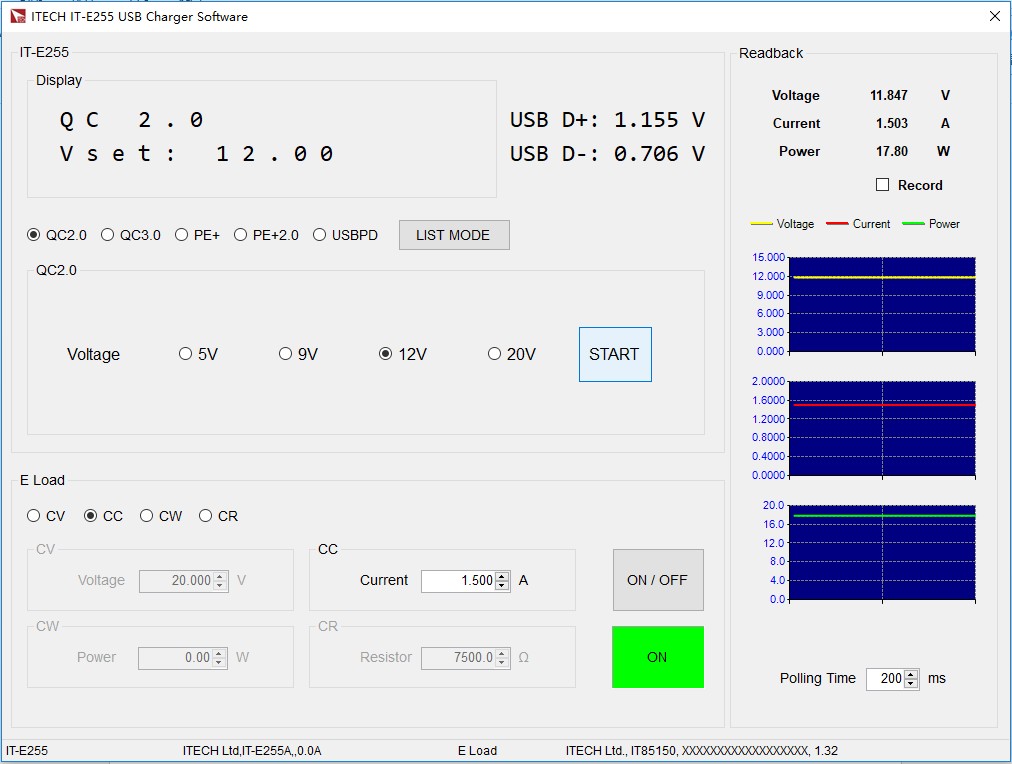Increase Polling Time with up arrow

click(x=911, y=674)
